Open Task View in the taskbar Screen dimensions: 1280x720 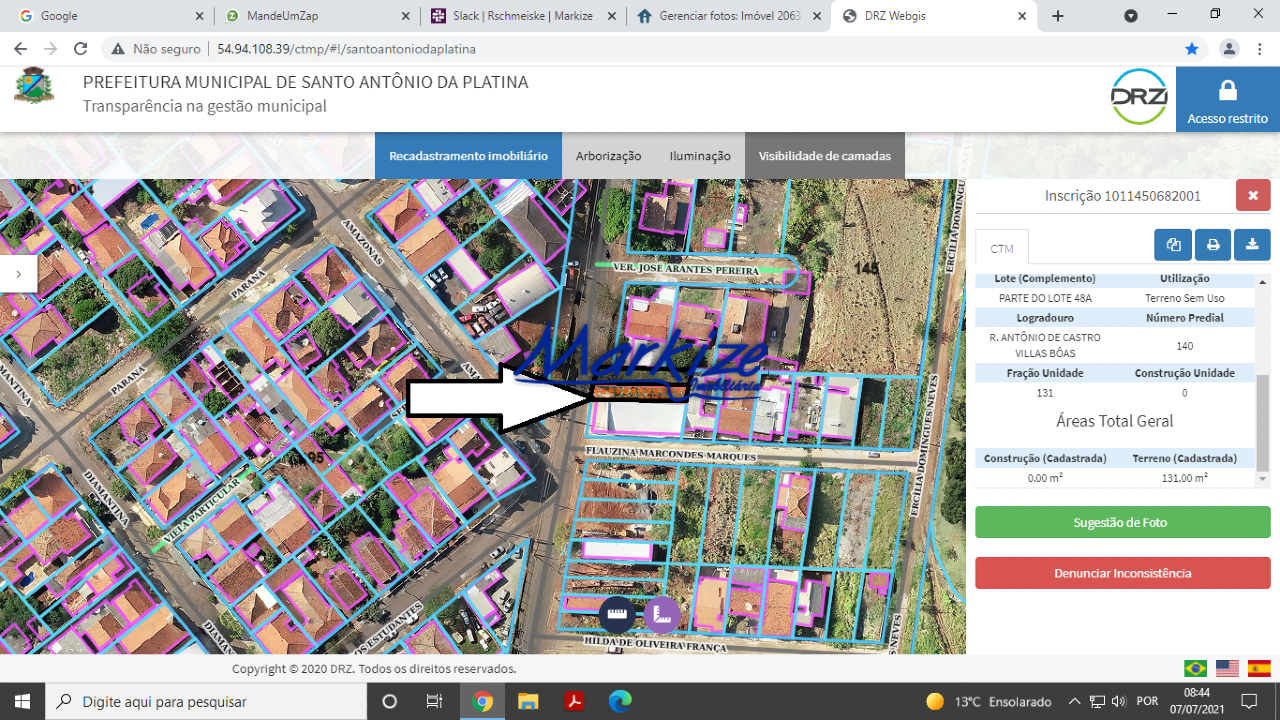pos(434,701)
